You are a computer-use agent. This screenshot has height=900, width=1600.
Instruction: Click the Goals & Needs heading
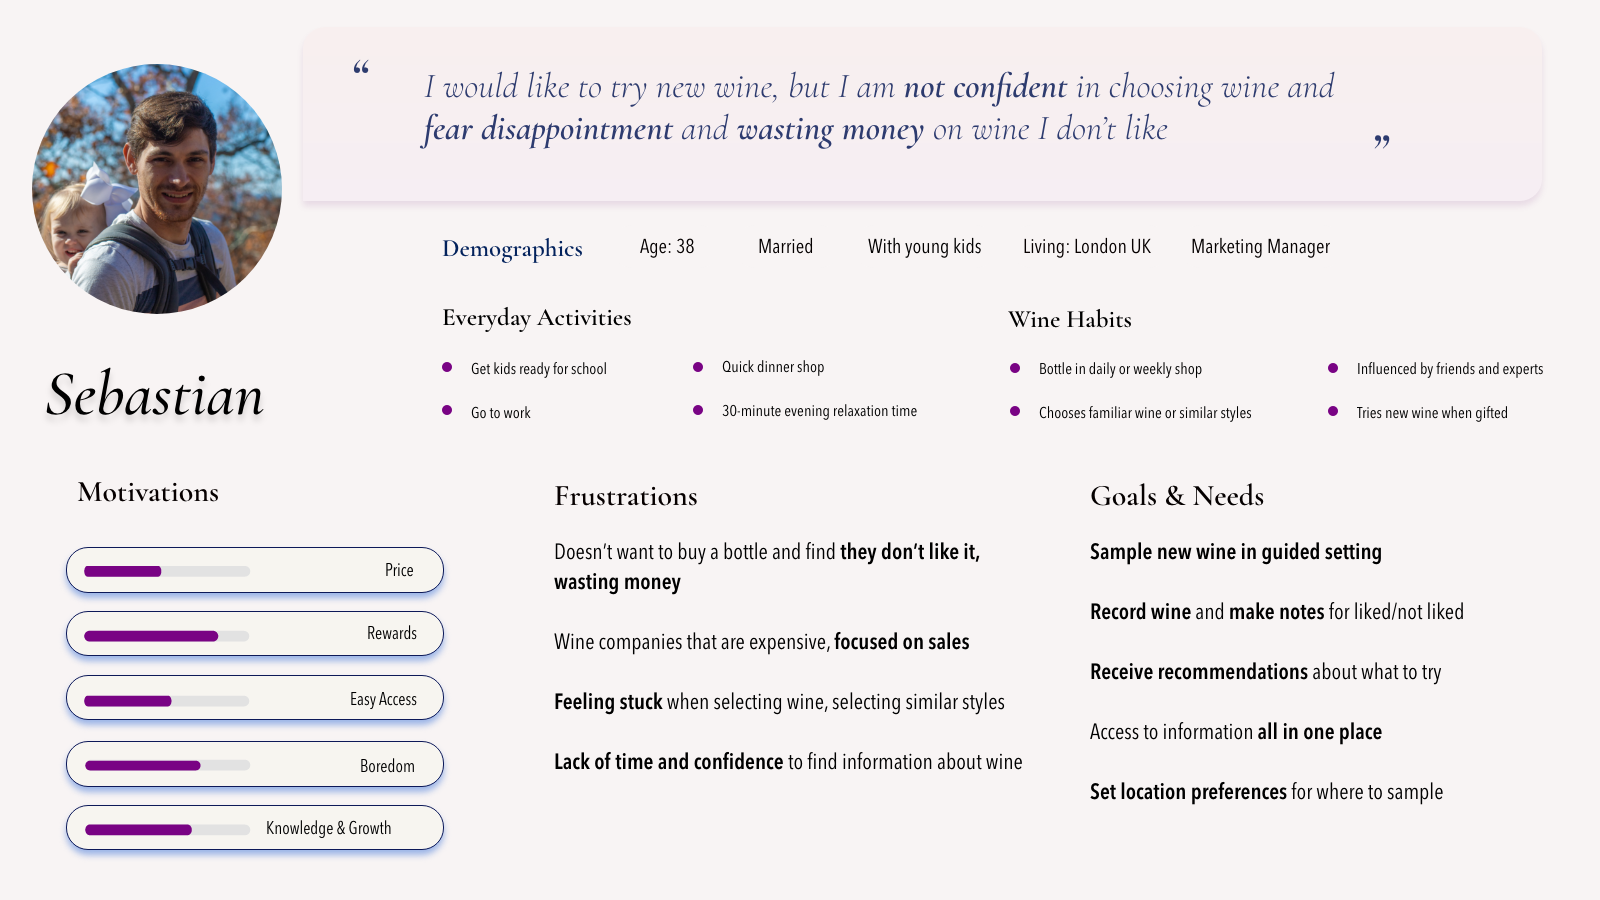(1177, 496)
